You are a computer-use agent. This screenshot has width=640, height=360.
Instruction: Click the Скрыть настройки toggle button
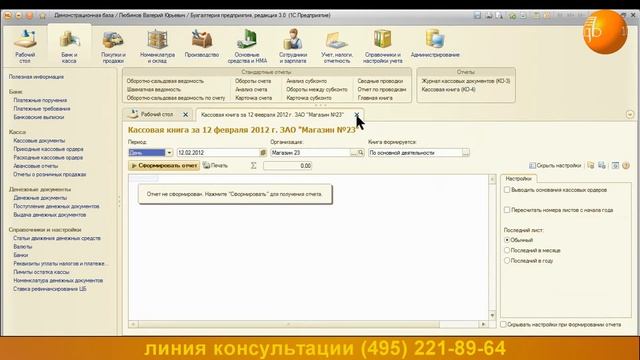(x=555, y=165)
